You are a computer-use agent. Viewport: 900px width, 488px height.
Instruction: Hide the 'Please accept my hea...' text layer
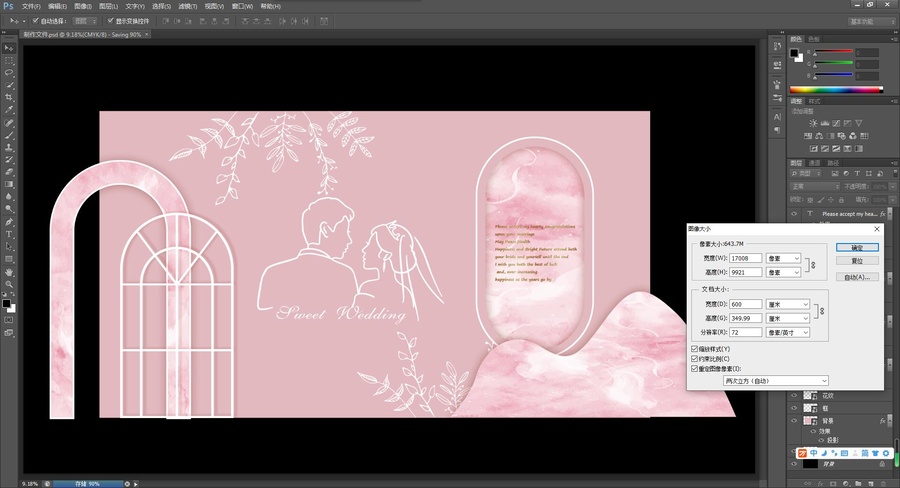(794, 214)
